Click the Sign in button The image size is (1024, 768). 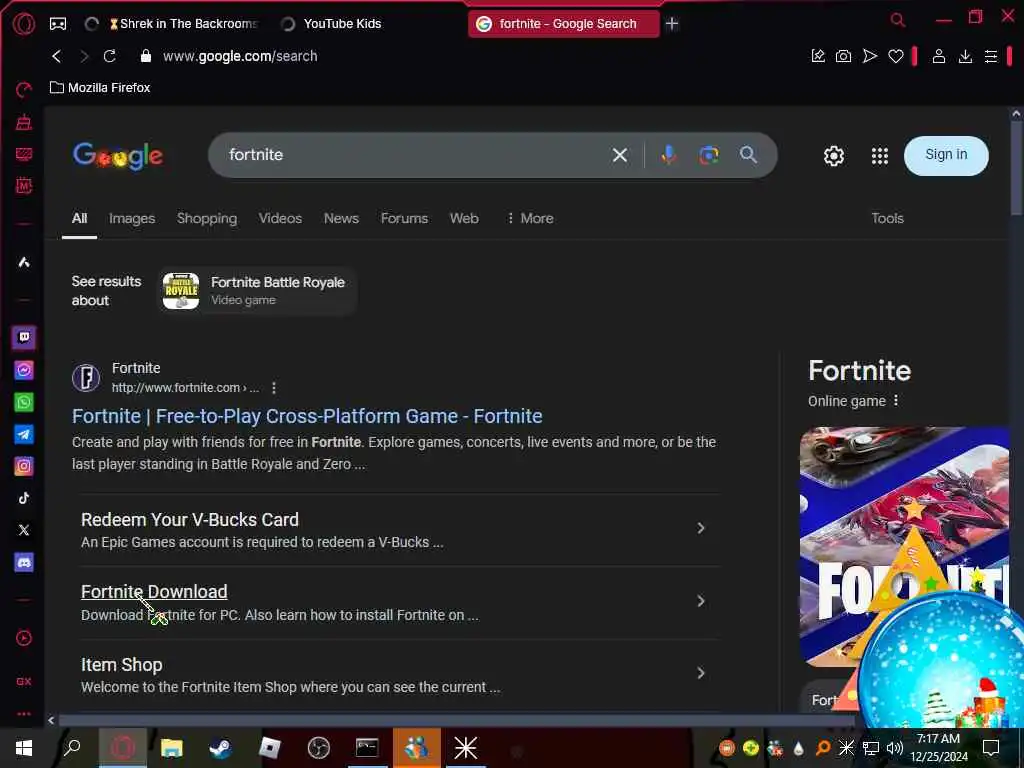click(x=946, y=155)
